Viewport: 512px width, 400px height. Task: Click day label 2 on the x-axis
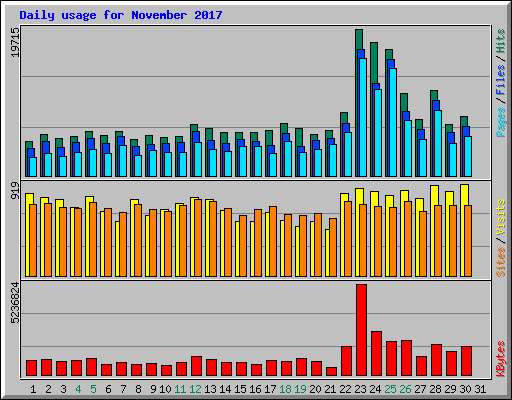(48, 389)
